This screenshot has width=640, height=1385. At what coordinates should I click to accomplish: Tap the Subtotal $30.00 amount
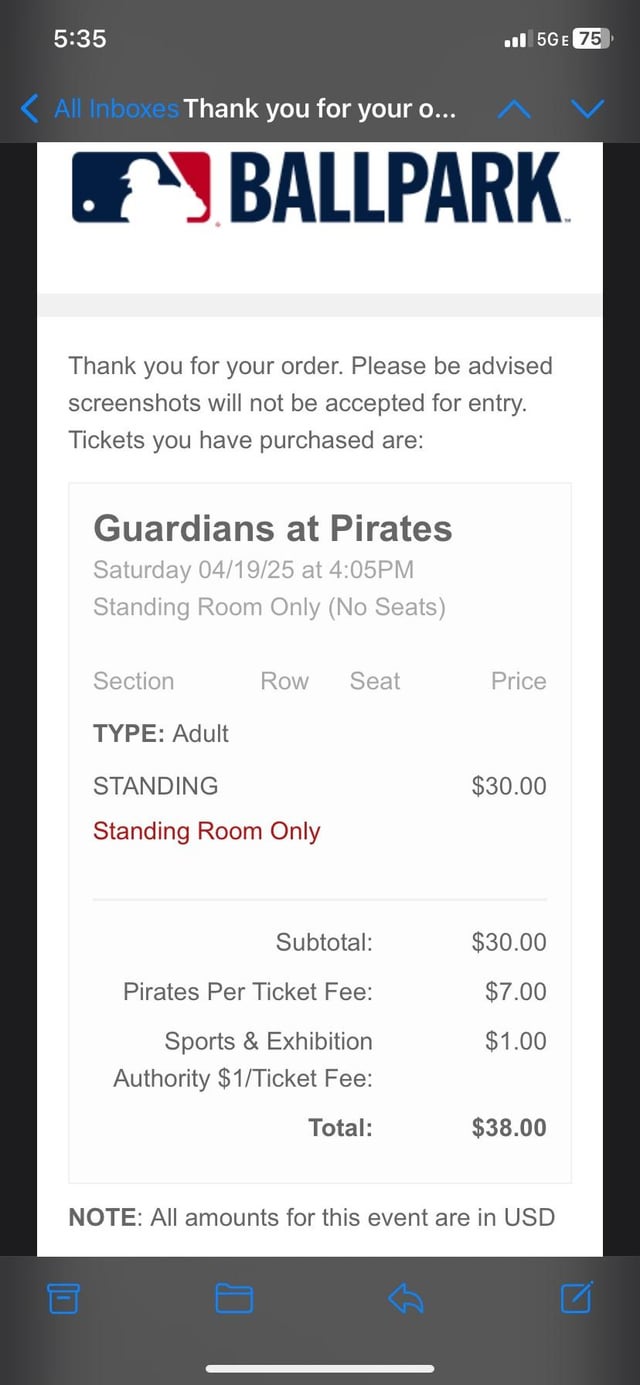pyautogui.click(x=509, y=942)
